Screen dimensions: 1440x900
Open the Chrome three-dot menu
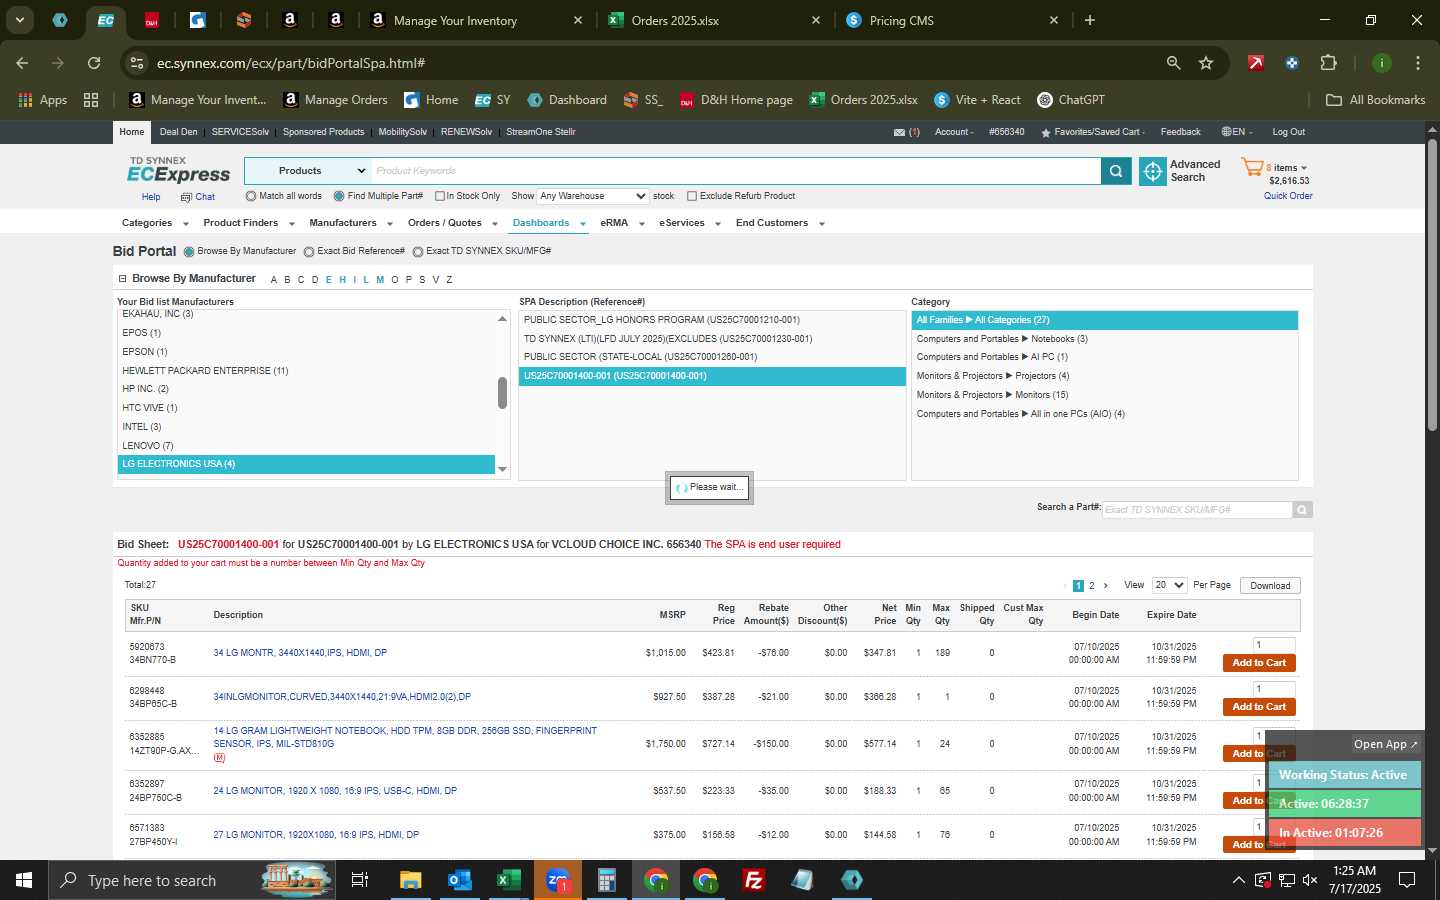tap(1417, 63)
